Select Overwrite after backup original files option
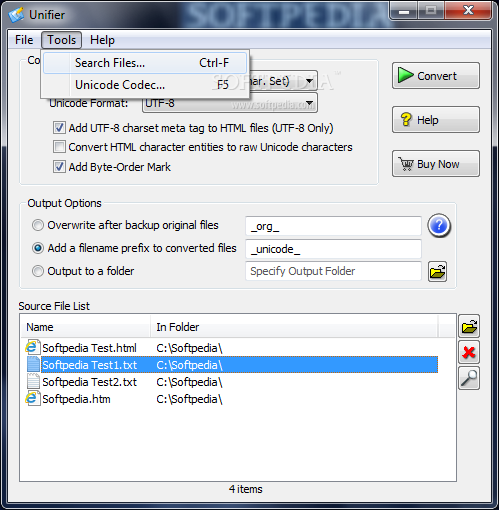Image resolution: width=499 pixels, height=510 pixels. (x=38, y=225)
